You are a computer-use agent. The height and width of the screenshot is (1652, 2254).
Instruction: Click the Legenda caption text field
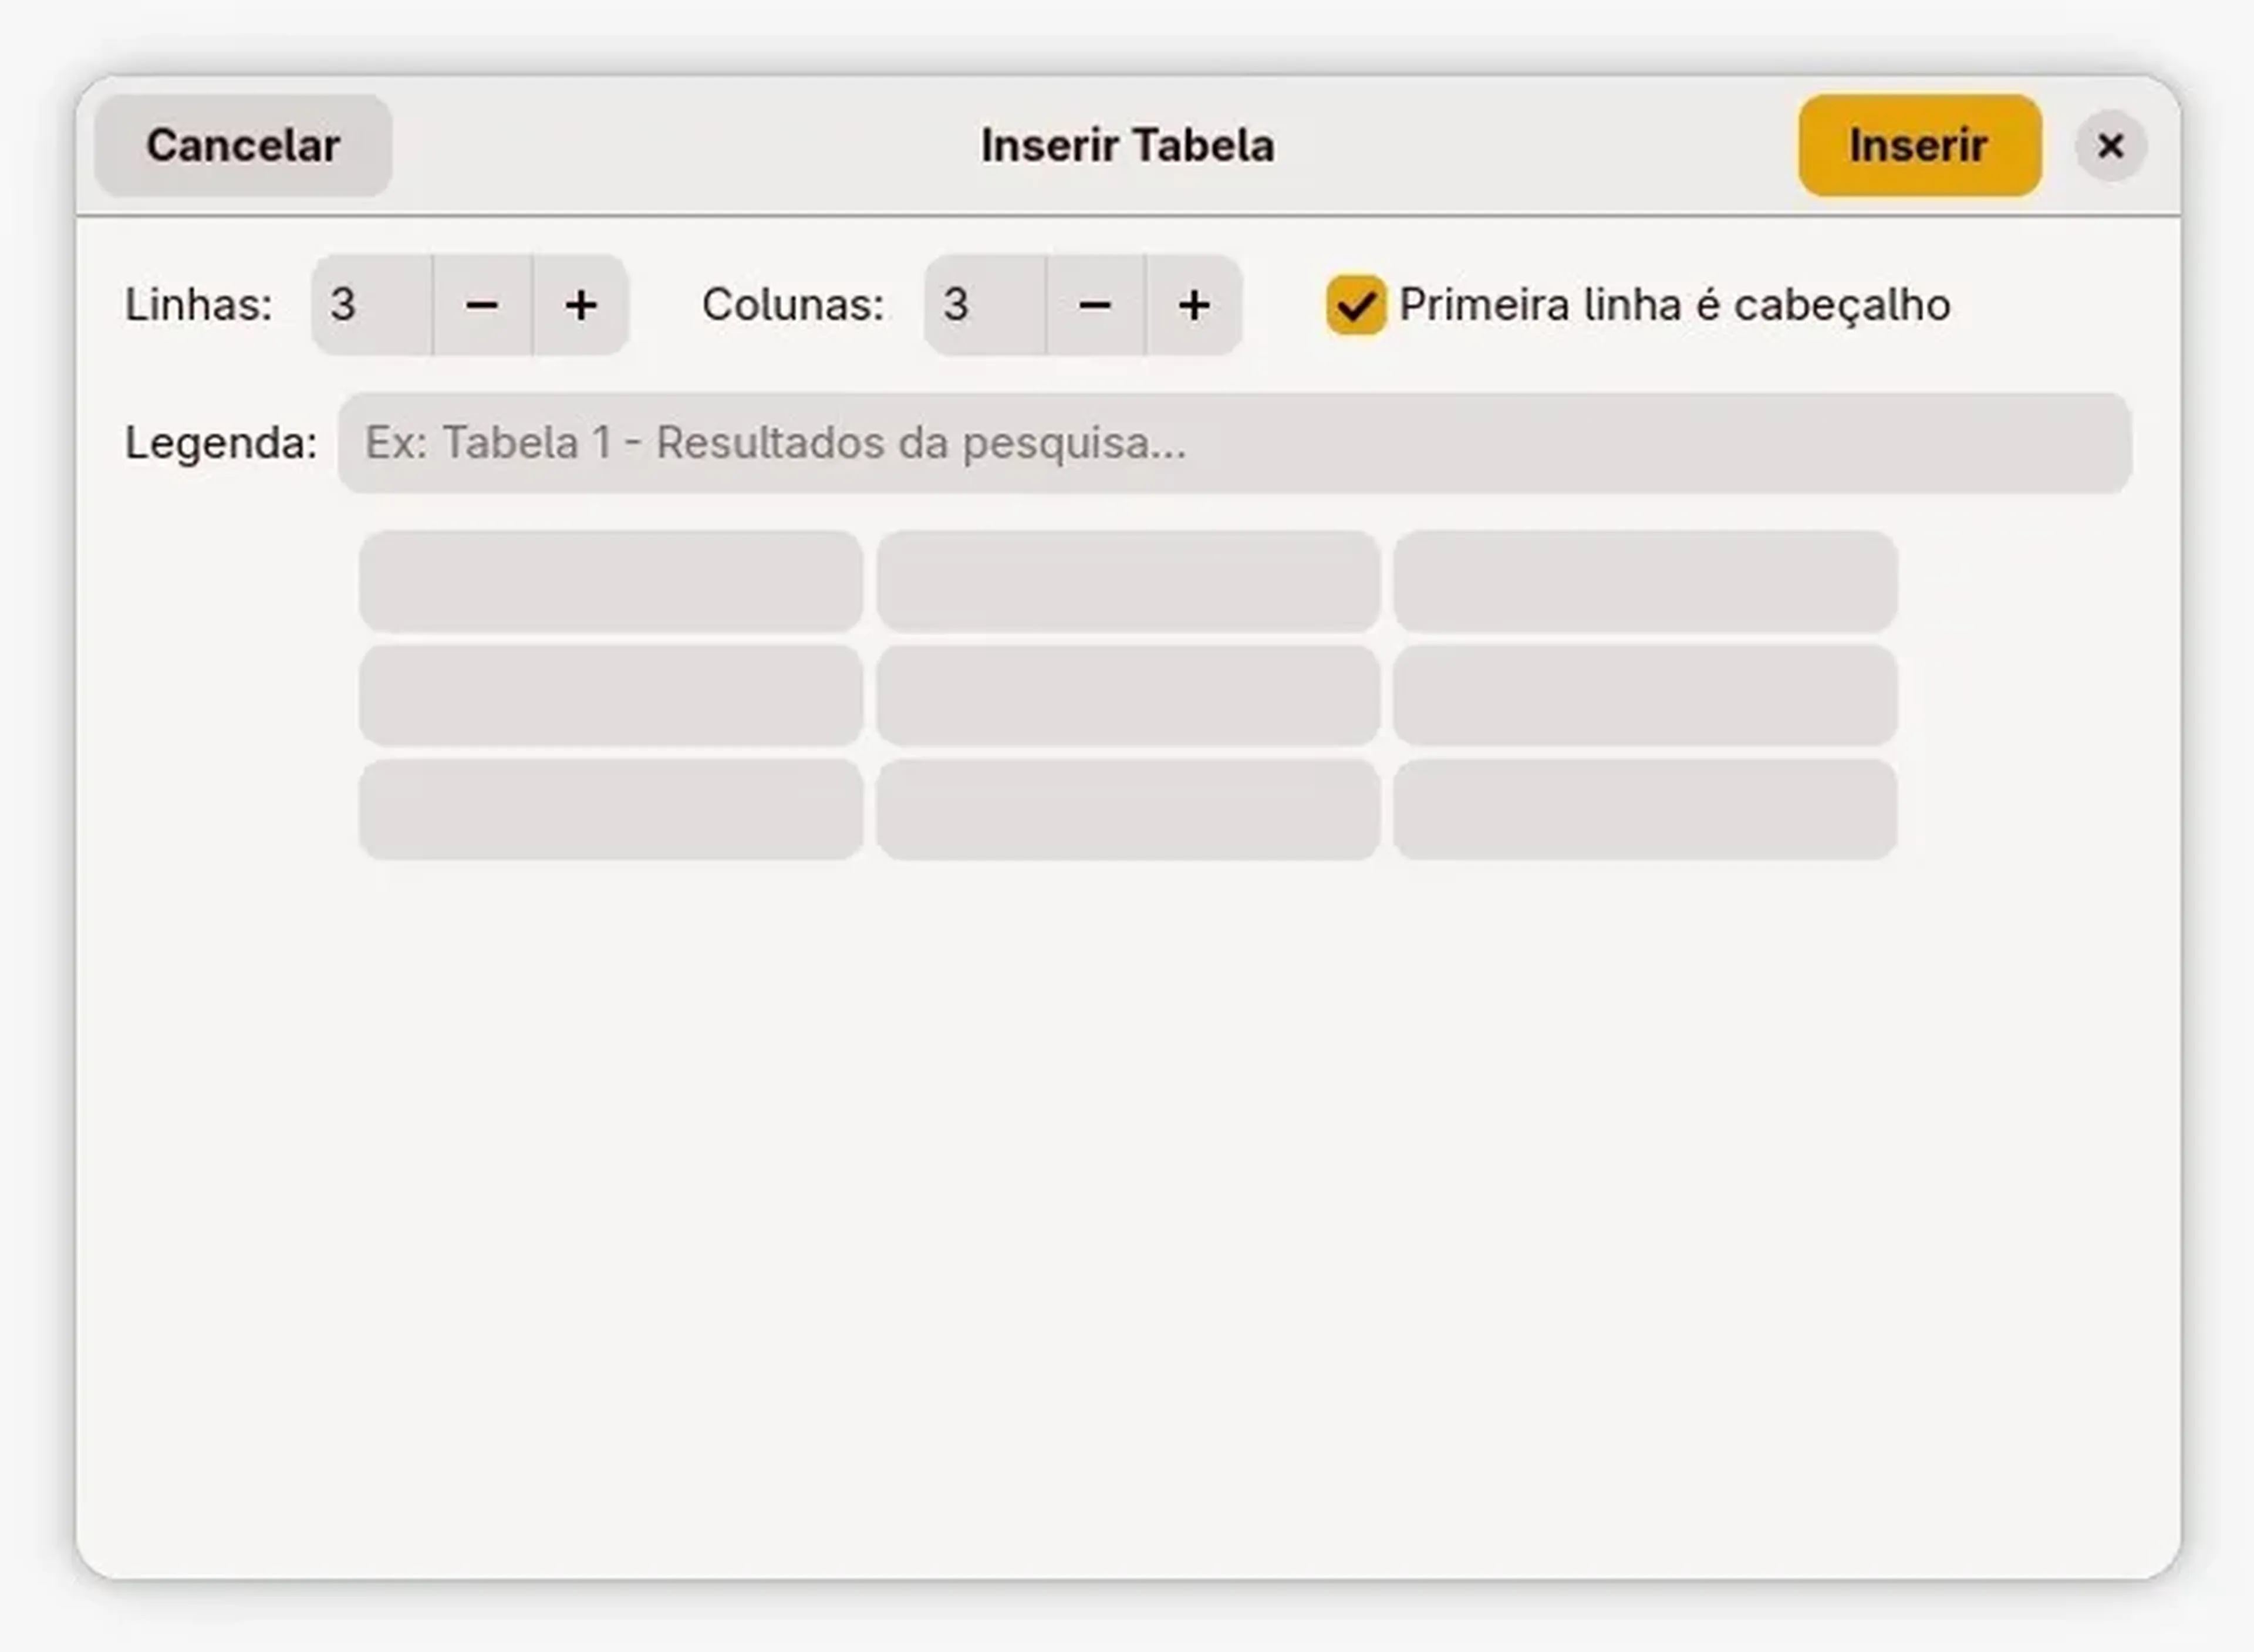1234,443
